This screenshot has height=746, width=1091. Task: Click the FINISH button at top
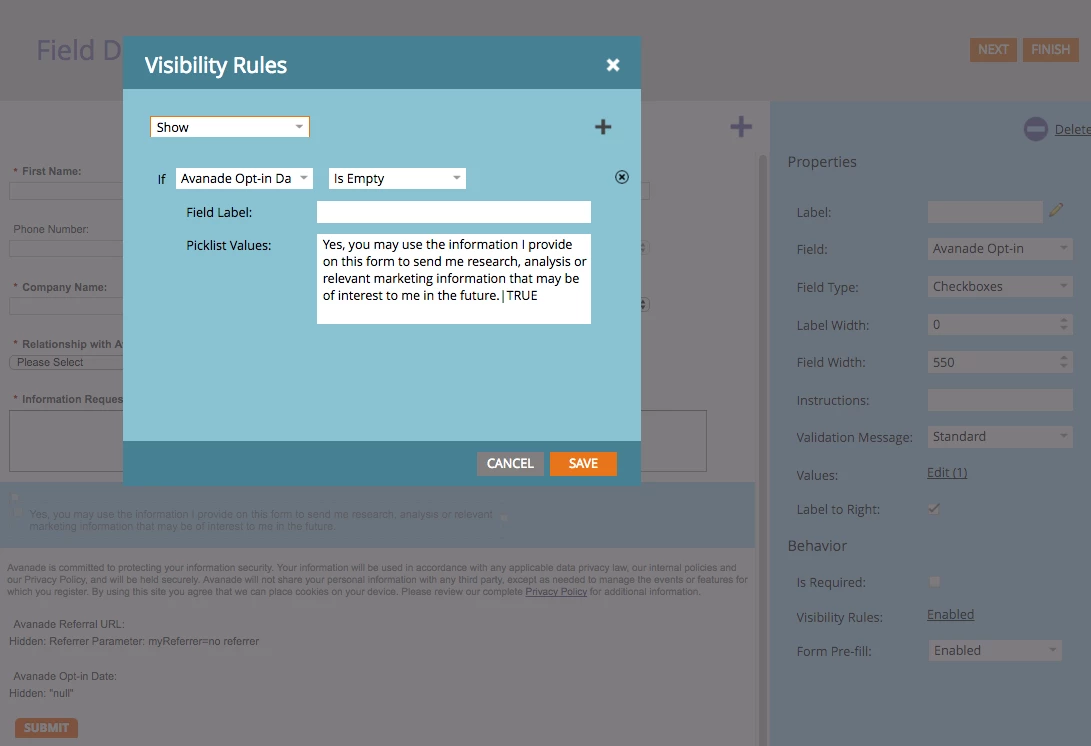point(1051,49)
